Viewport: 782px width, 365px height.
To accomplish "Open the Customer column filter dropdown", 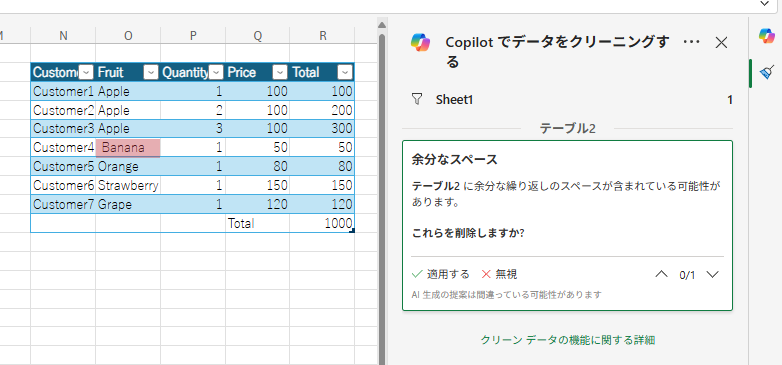I will tap(87, 73).
